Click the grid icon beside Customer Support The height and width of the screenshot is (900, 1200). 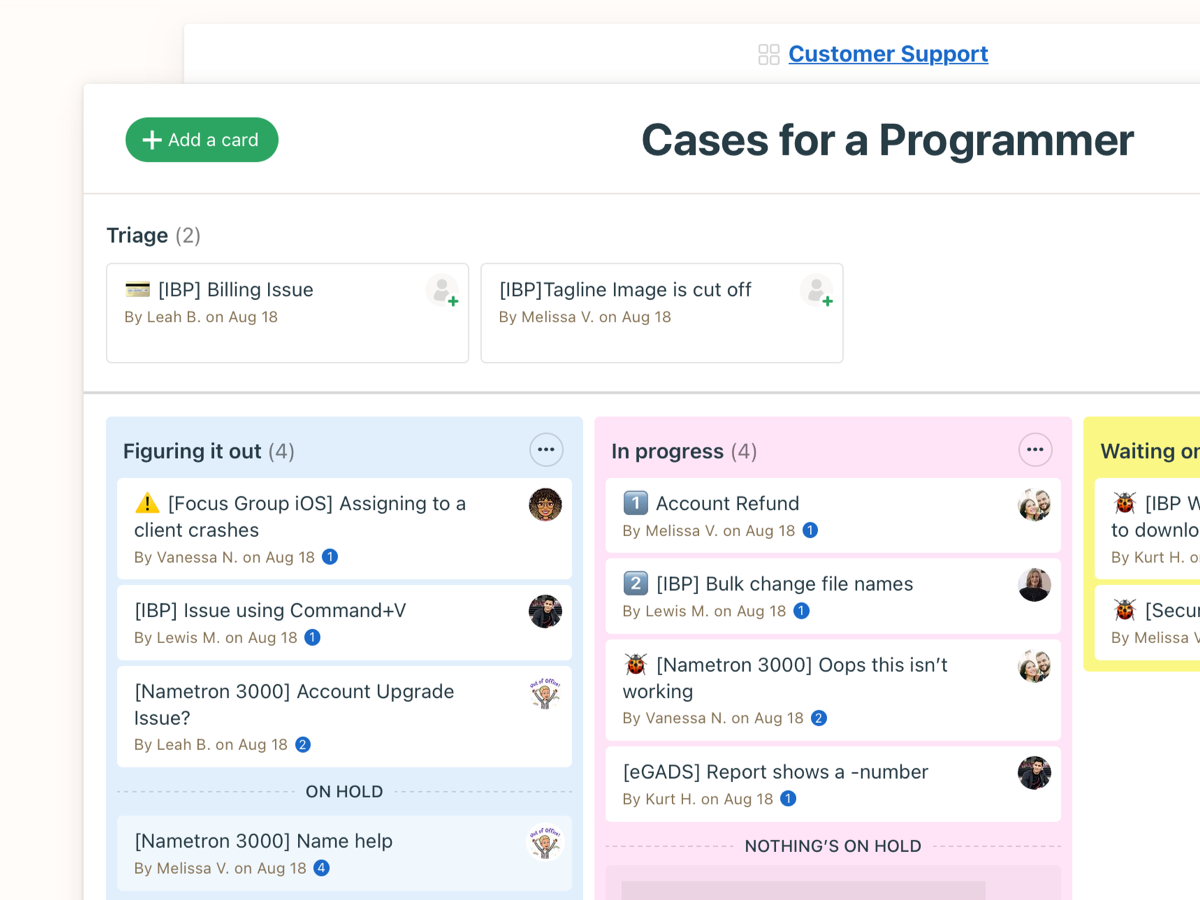pyautogui.click(x=769, y=54)
